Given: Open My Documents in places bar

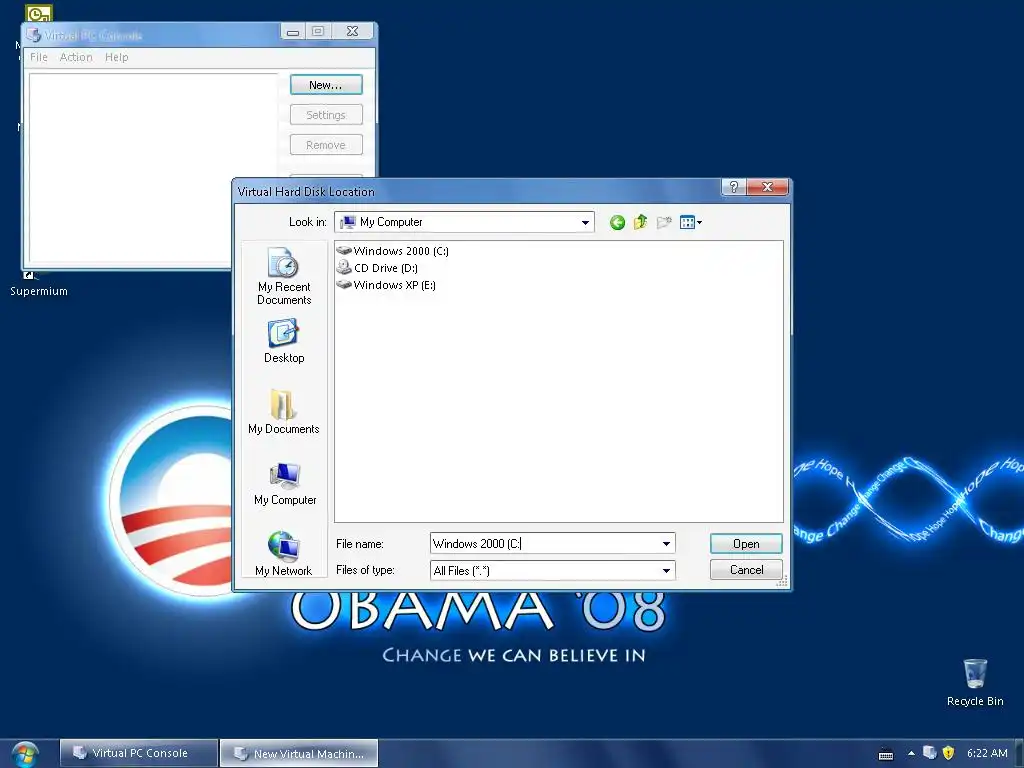Looking at the screenshot, I should 284,411.
